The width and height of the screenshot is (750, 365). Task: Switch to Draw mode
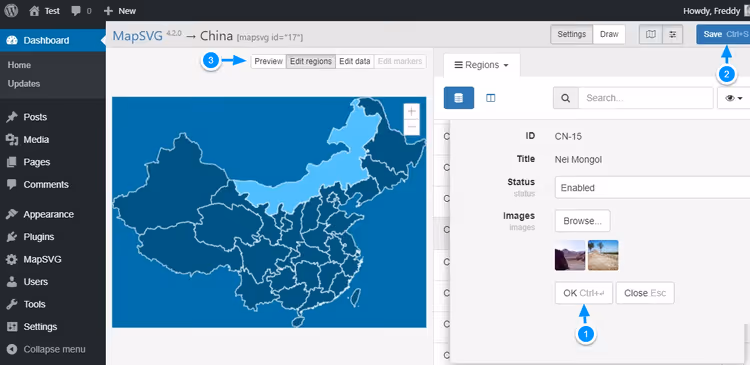[609, 34]
